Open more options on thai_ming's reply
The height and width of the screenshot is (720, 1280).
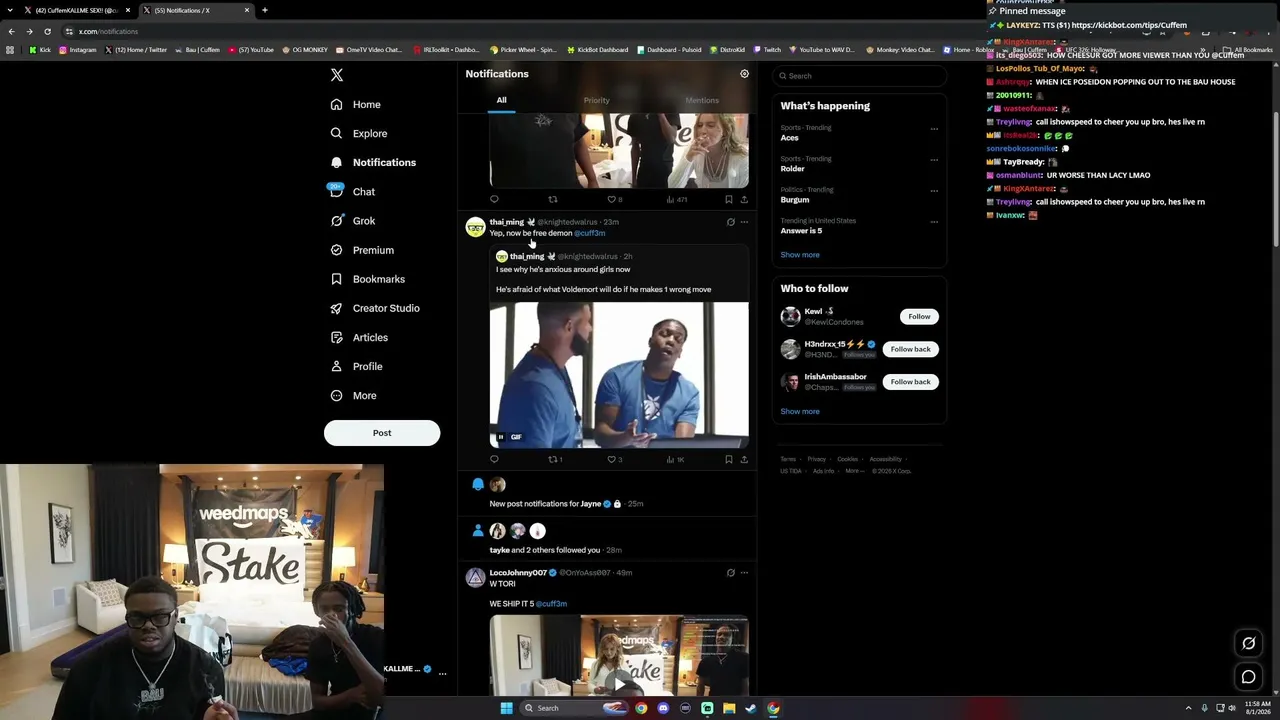(x=744, y=222)
